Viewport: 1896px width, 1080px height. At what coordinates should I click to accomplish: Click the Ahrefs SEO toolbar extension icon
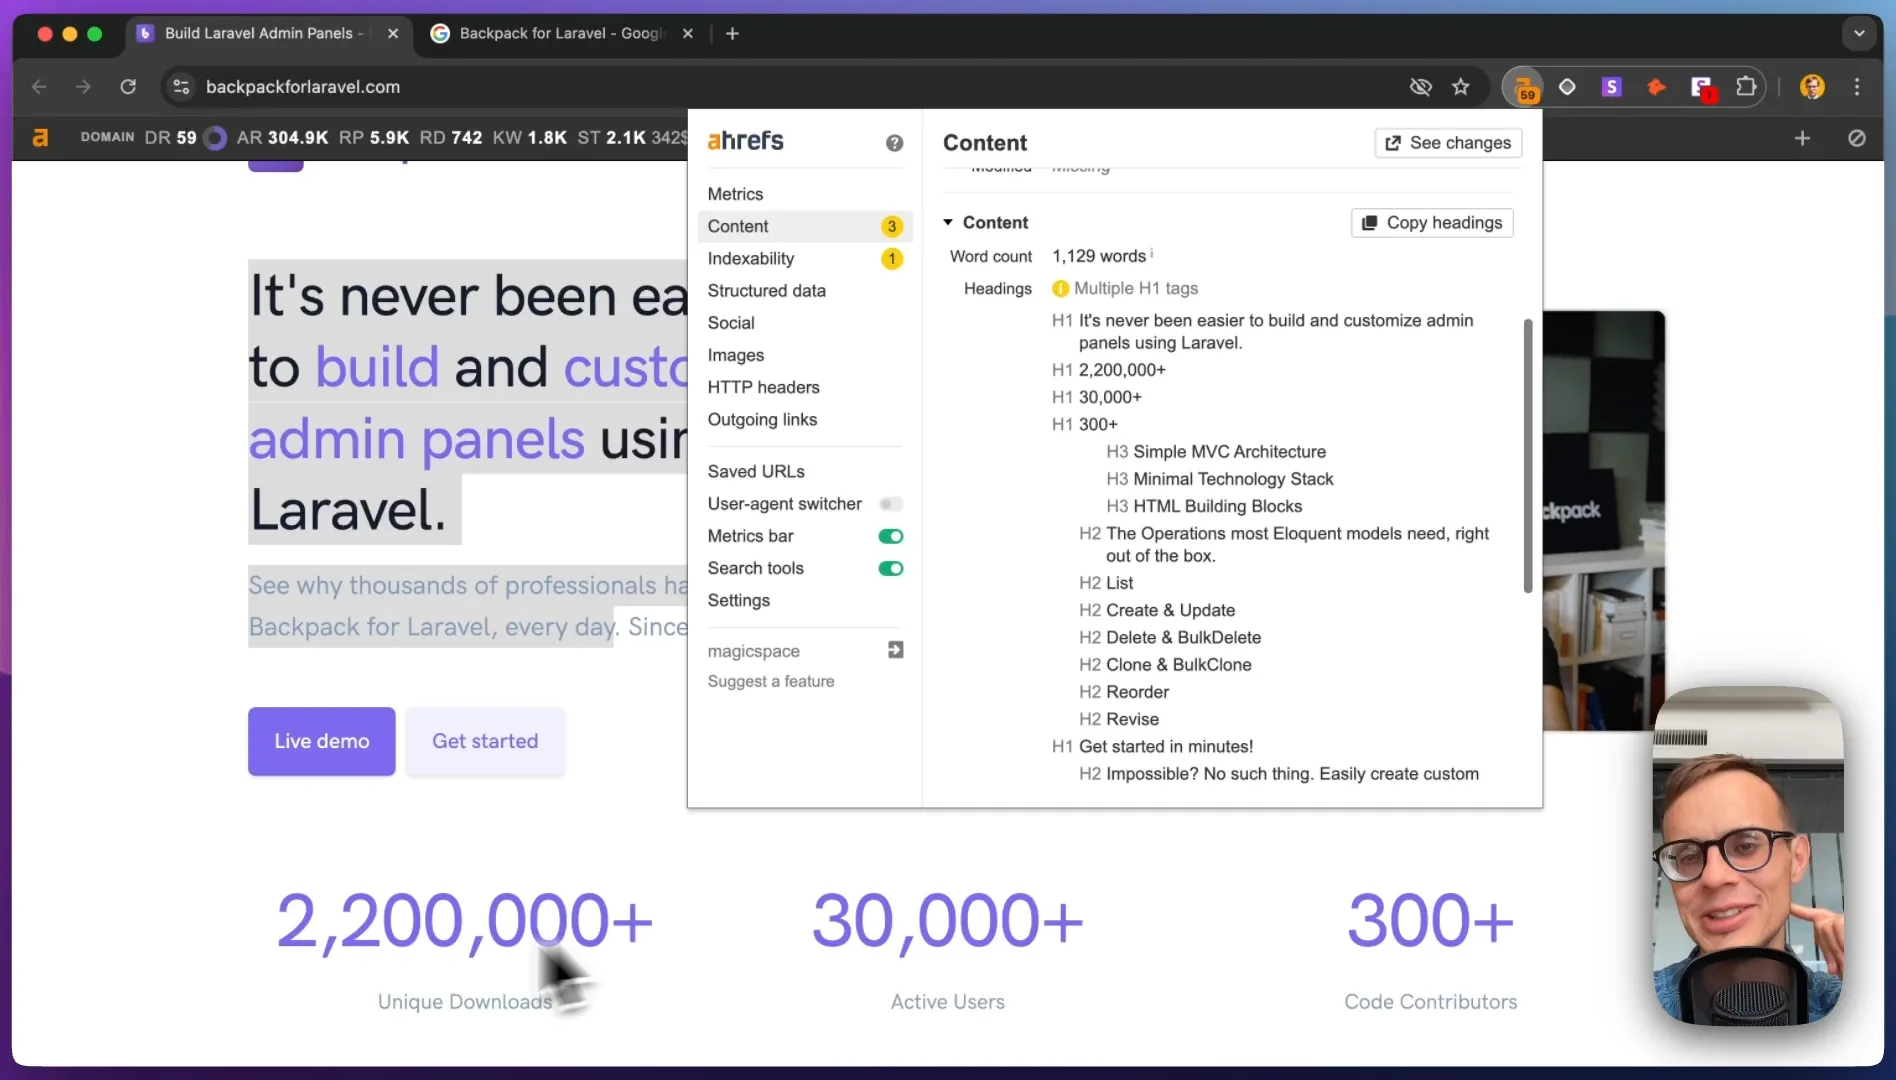click(x=1524, y=87)
